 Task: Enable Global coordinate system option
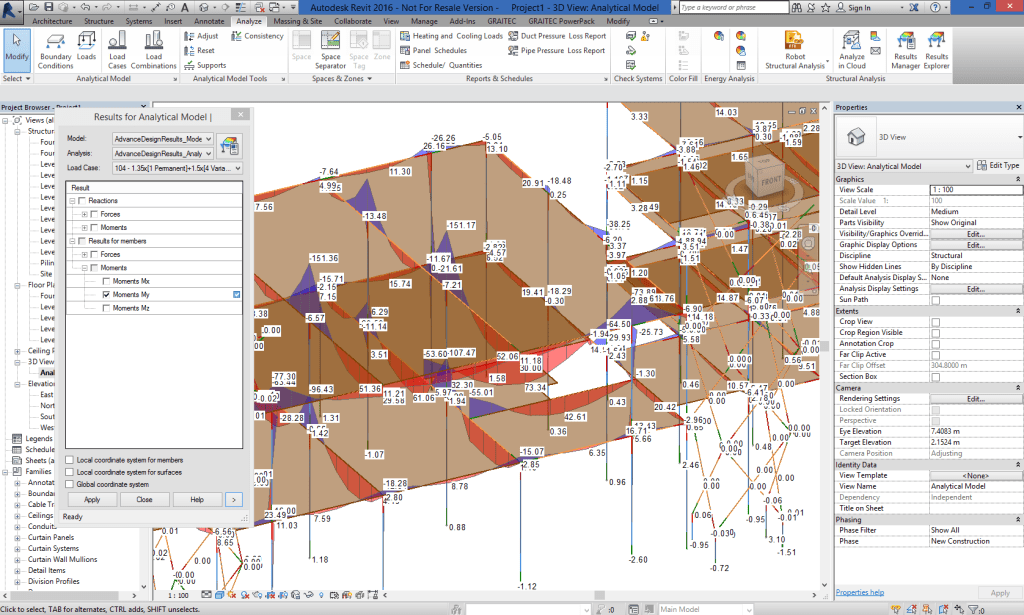coord(69,484)
